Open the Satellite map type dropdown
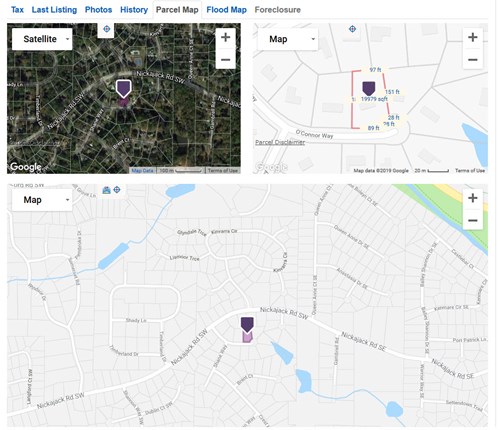This screenshot has width=500, height=430. pyautogui.click(x=42, y=39)
